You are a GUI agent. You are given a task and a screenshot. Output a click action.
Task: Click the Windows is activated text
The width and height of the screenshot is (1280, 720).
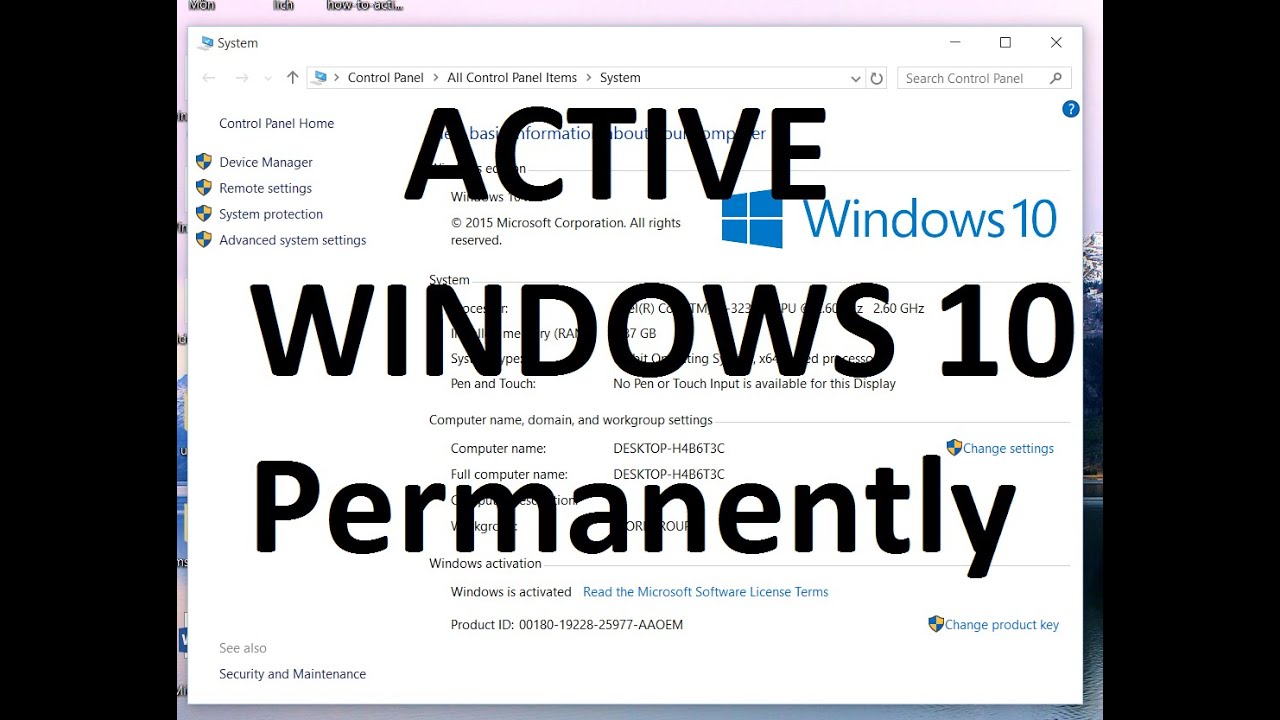tap(511, 592)
